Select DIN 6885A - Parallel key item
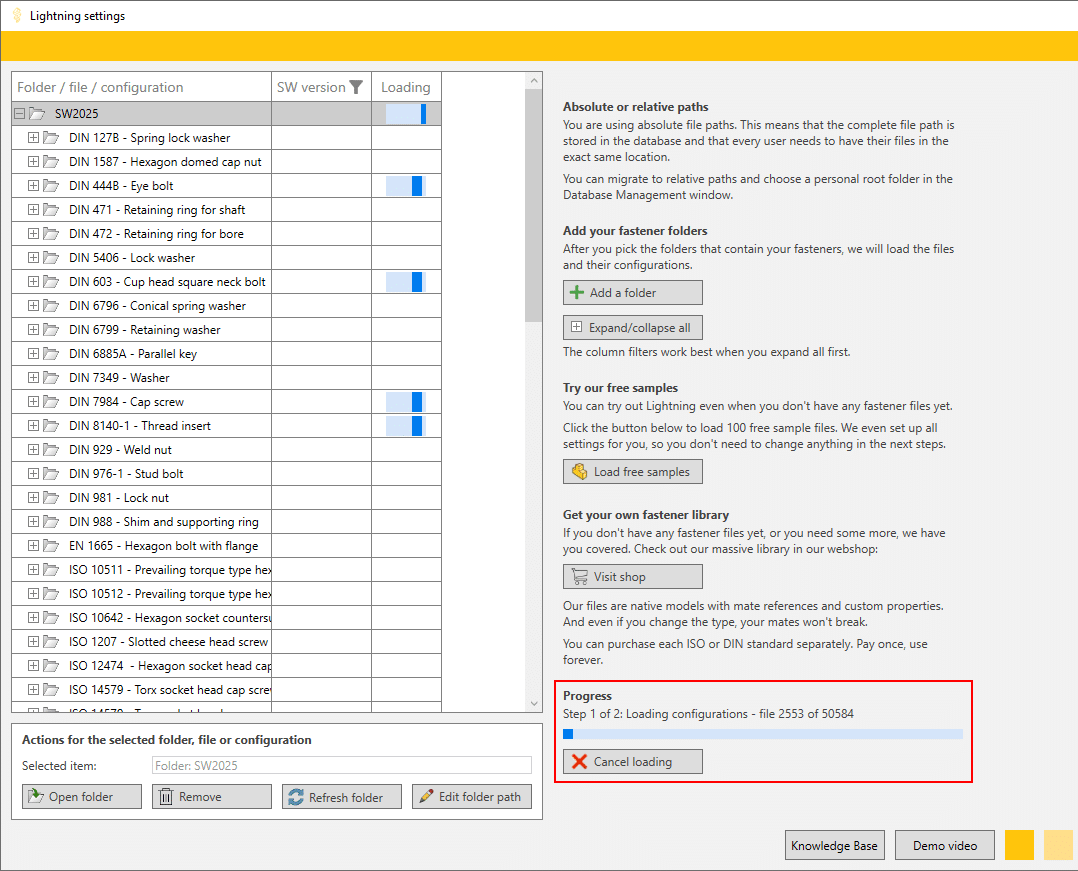The width and height of the screenshot is (1078, 871). (132, 354)
